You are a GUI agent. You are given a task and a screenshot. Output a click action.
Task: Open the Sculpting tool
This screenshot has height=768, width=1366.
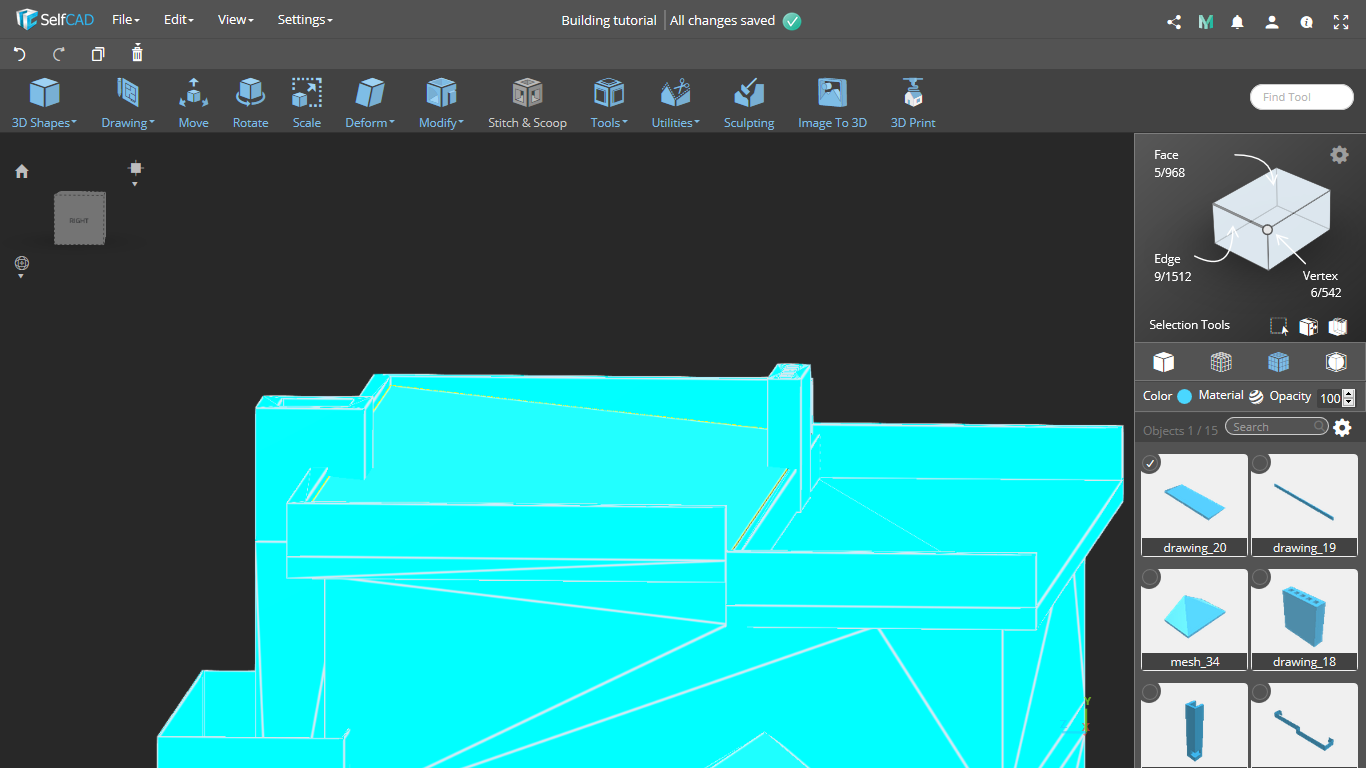tap(749, 104)
